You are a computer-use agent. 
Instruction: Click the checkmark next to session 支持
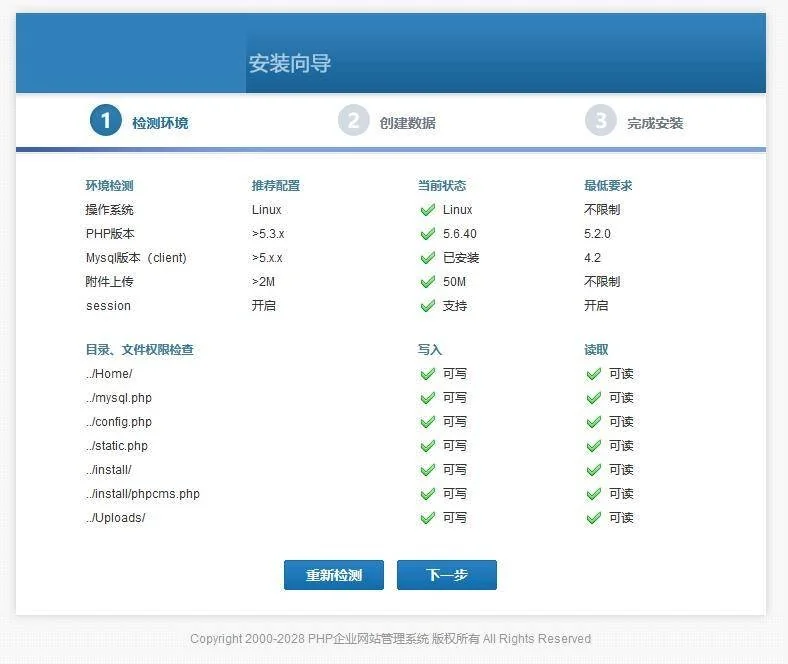click(428, 306)
